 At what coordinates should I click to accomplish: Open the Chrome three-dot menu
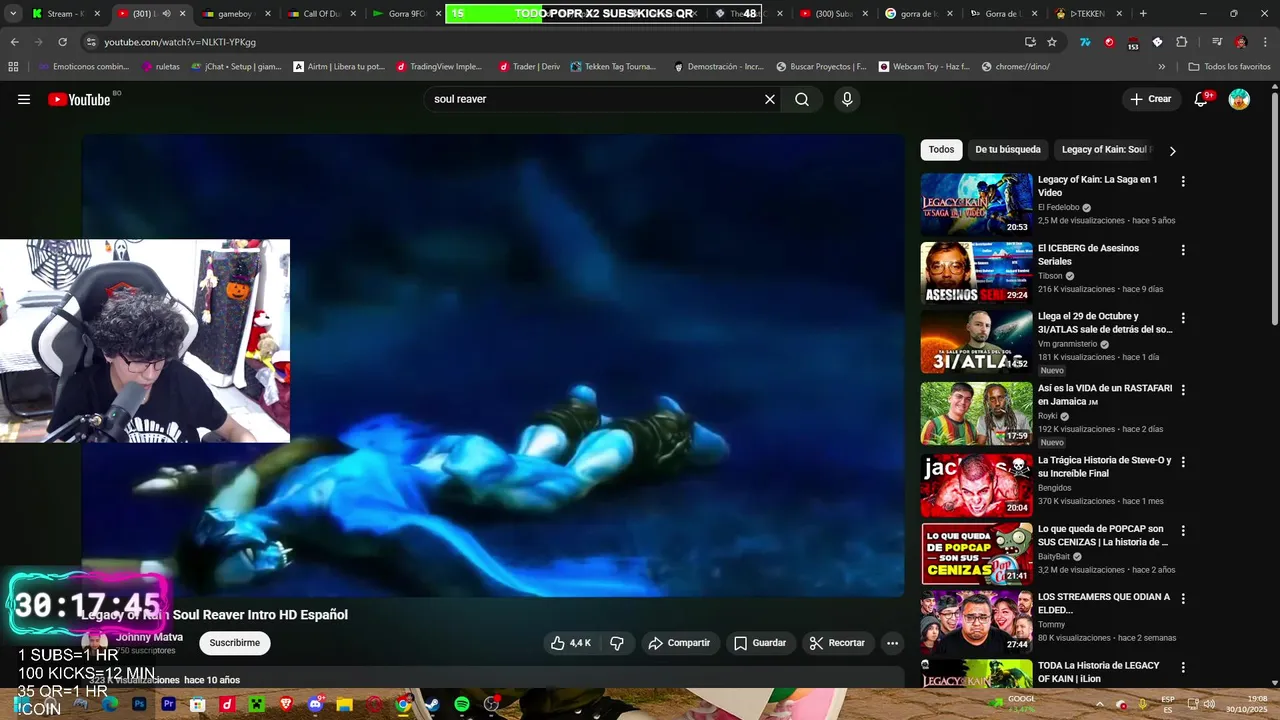[1266, 42]
